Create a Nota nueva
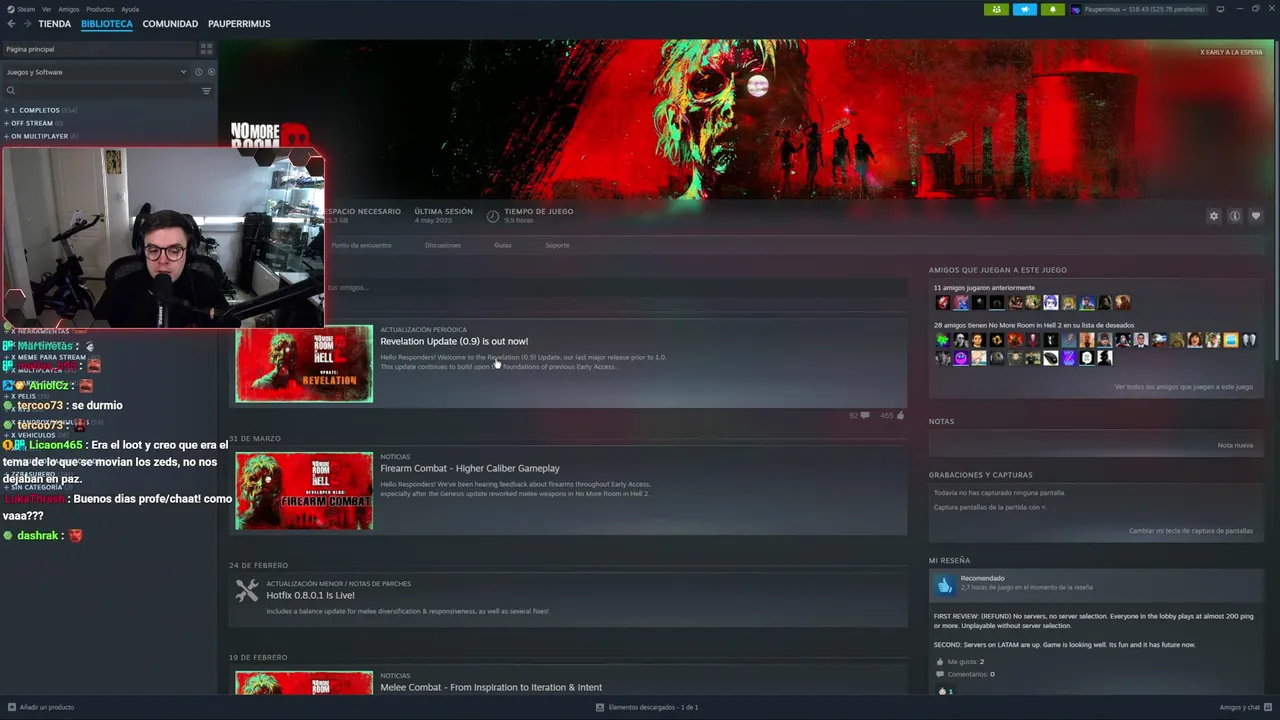Screen dimensions: 1280x720 click(x=1235, y=445)
